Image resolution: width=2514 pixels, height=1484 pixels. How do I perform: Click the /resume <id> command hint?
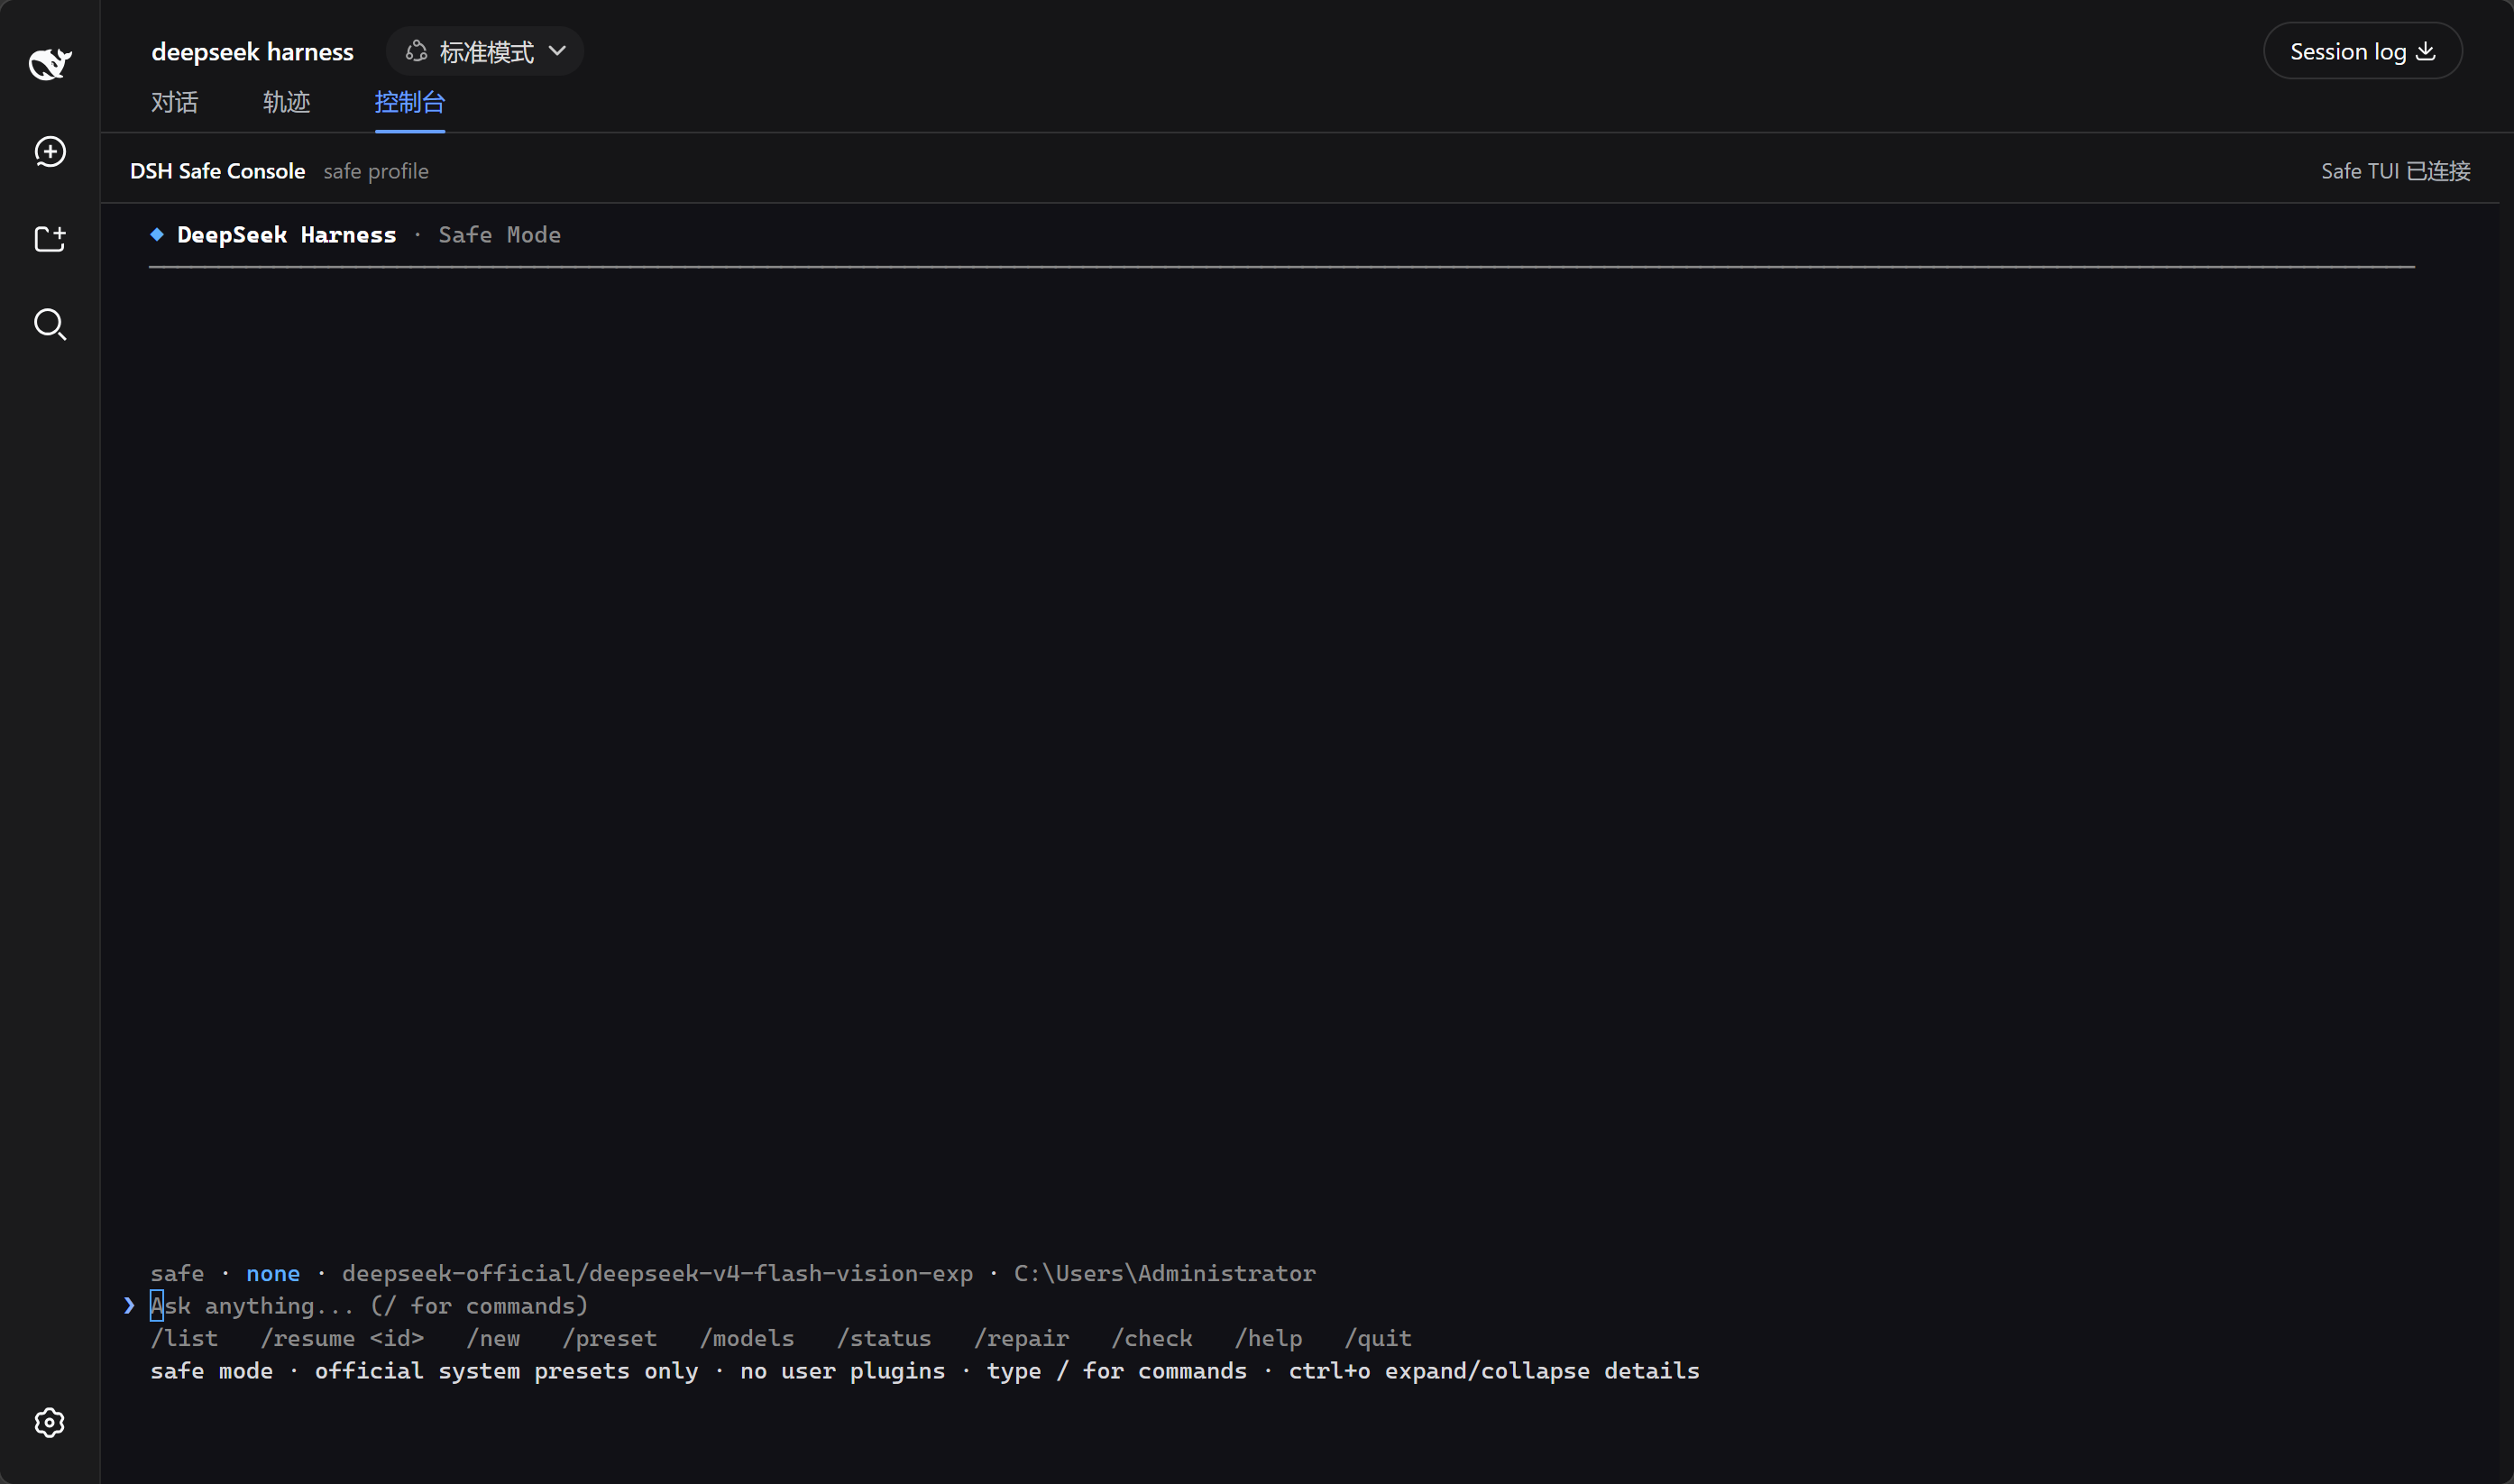pyautogui.click(x=342, y=1338)
